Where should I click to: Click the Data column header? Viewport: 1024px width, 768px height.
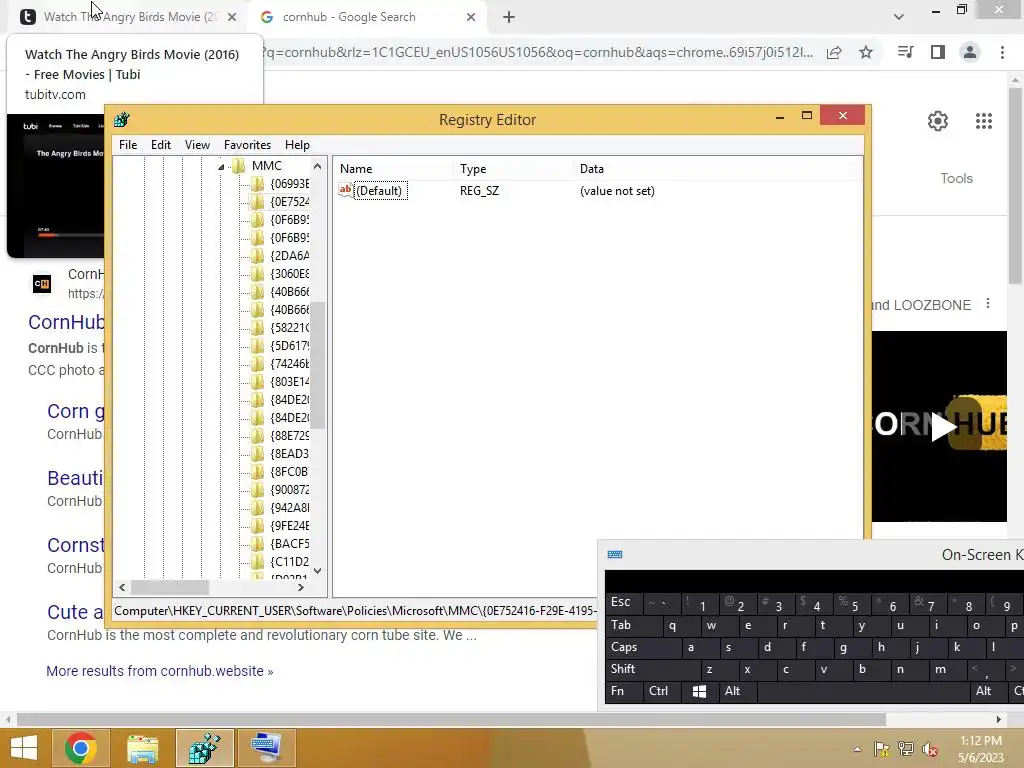point(718,168)
